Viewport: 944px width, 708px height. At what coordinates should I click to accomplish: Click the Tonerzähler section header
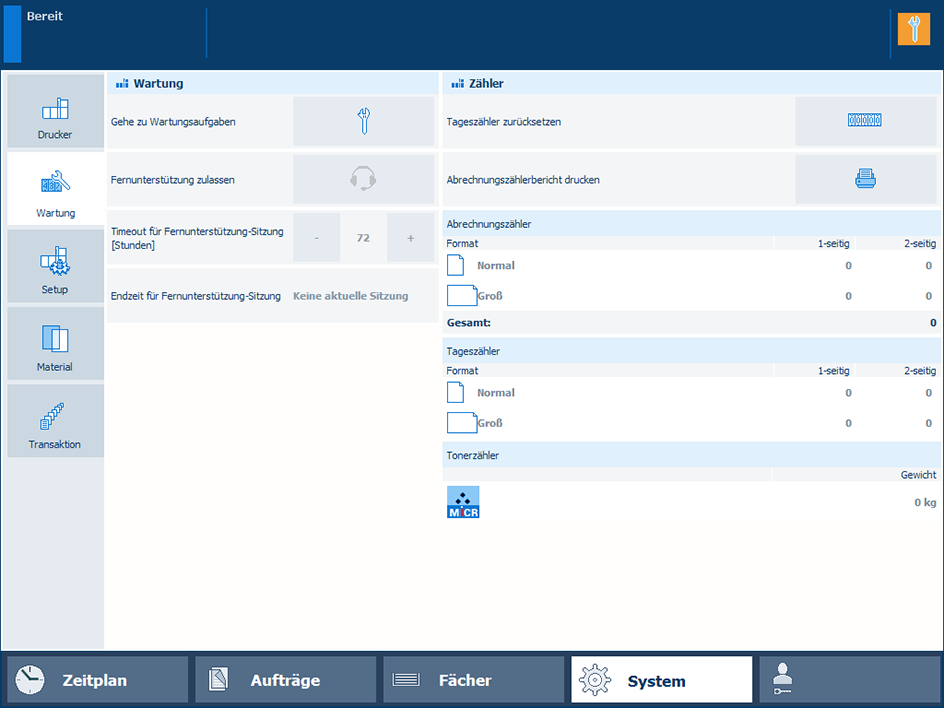[692, 455]
